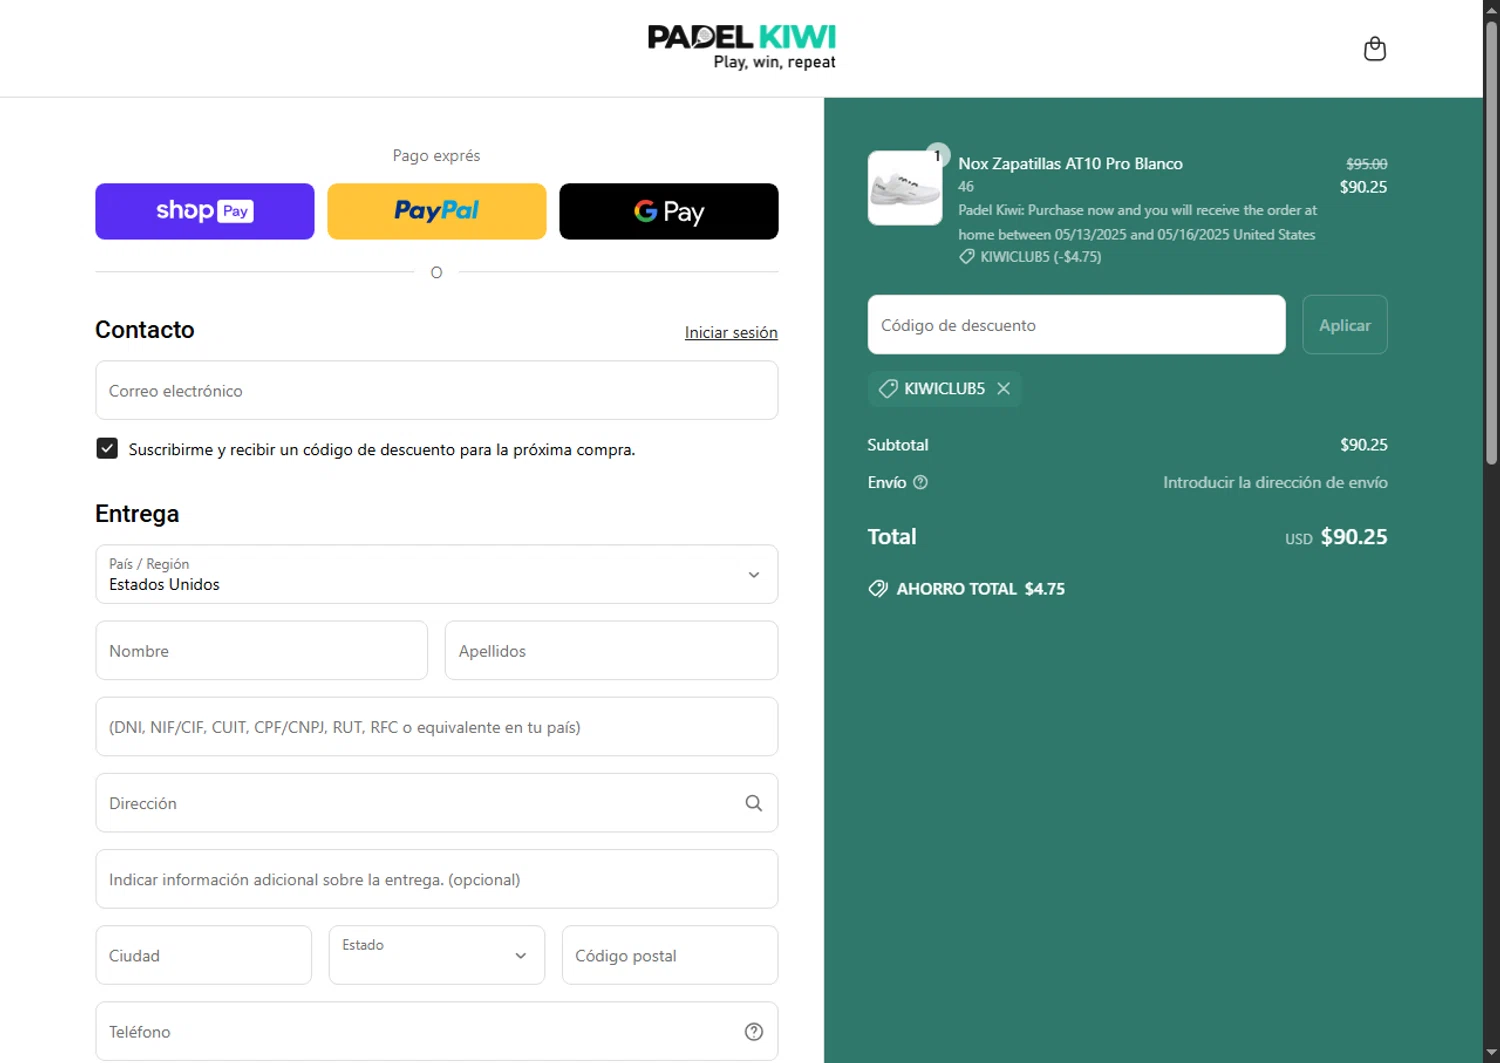Screen dimensions: 1500x1063
Task: Pay with Shop Pay button
Action: coord(205,211)
